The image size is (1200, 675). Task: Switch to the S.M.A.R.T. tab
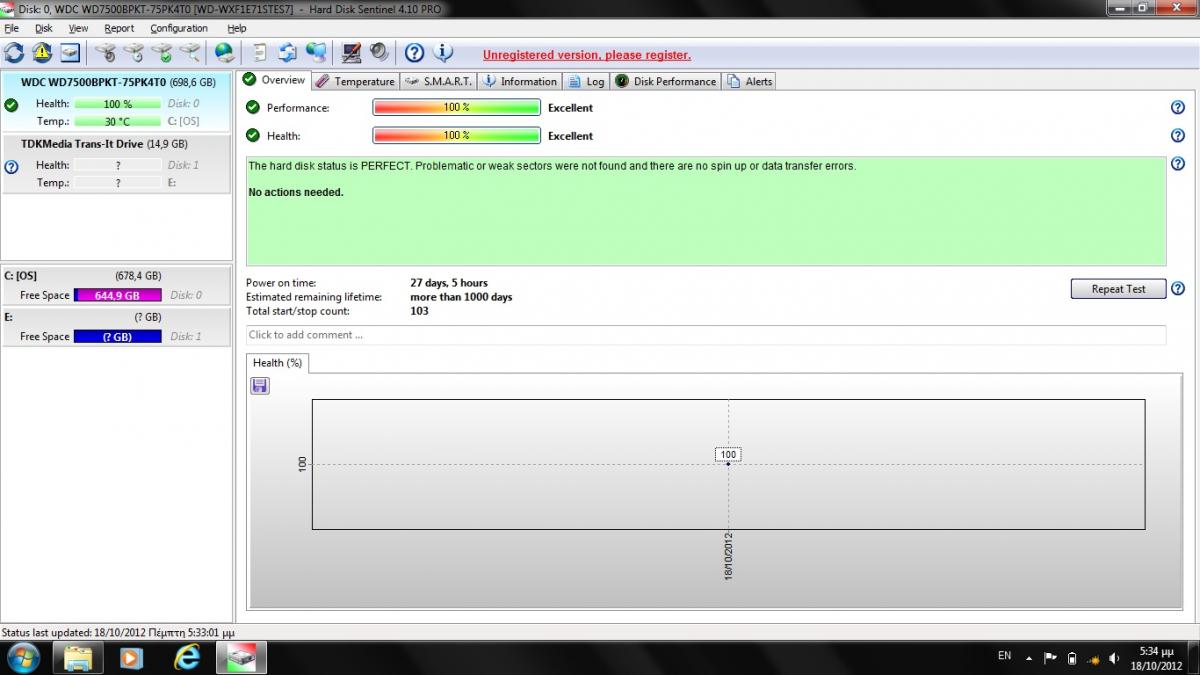click(439, 81)
